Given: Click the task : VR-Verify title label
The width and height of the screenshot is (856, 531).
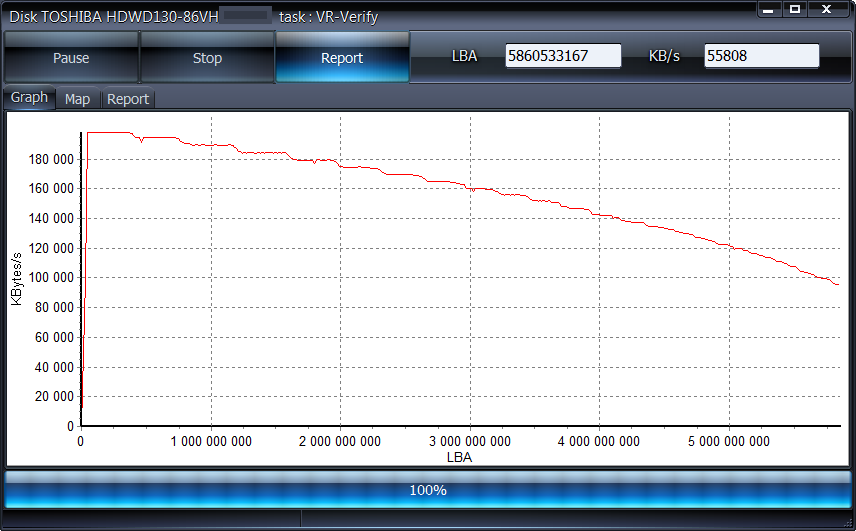Looking at the screenshot, I should coord(329,17).
